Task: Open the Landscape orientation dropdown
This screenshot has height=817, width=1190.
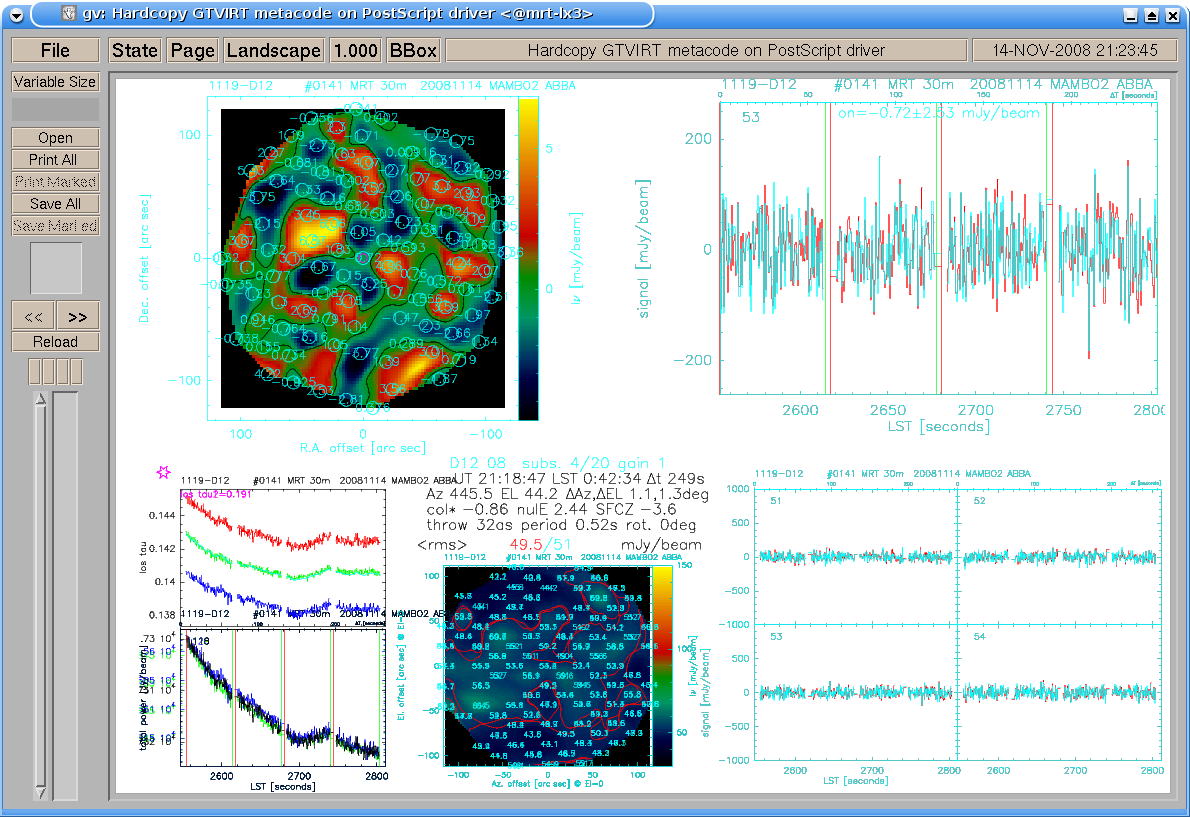Action: tap(274, 51)
